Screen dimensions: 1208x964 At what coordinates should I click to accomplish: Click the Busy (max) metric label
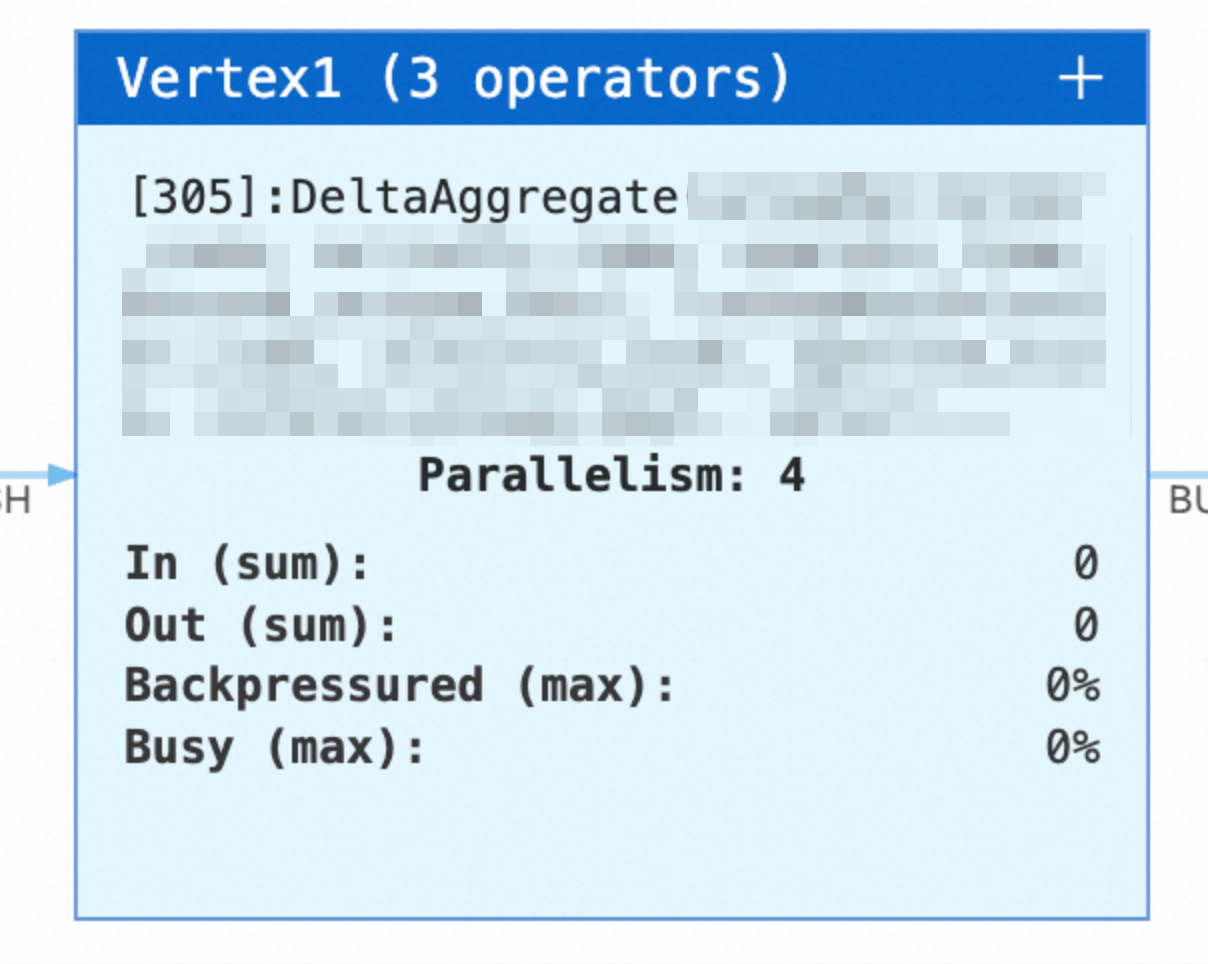click(275, 748)
